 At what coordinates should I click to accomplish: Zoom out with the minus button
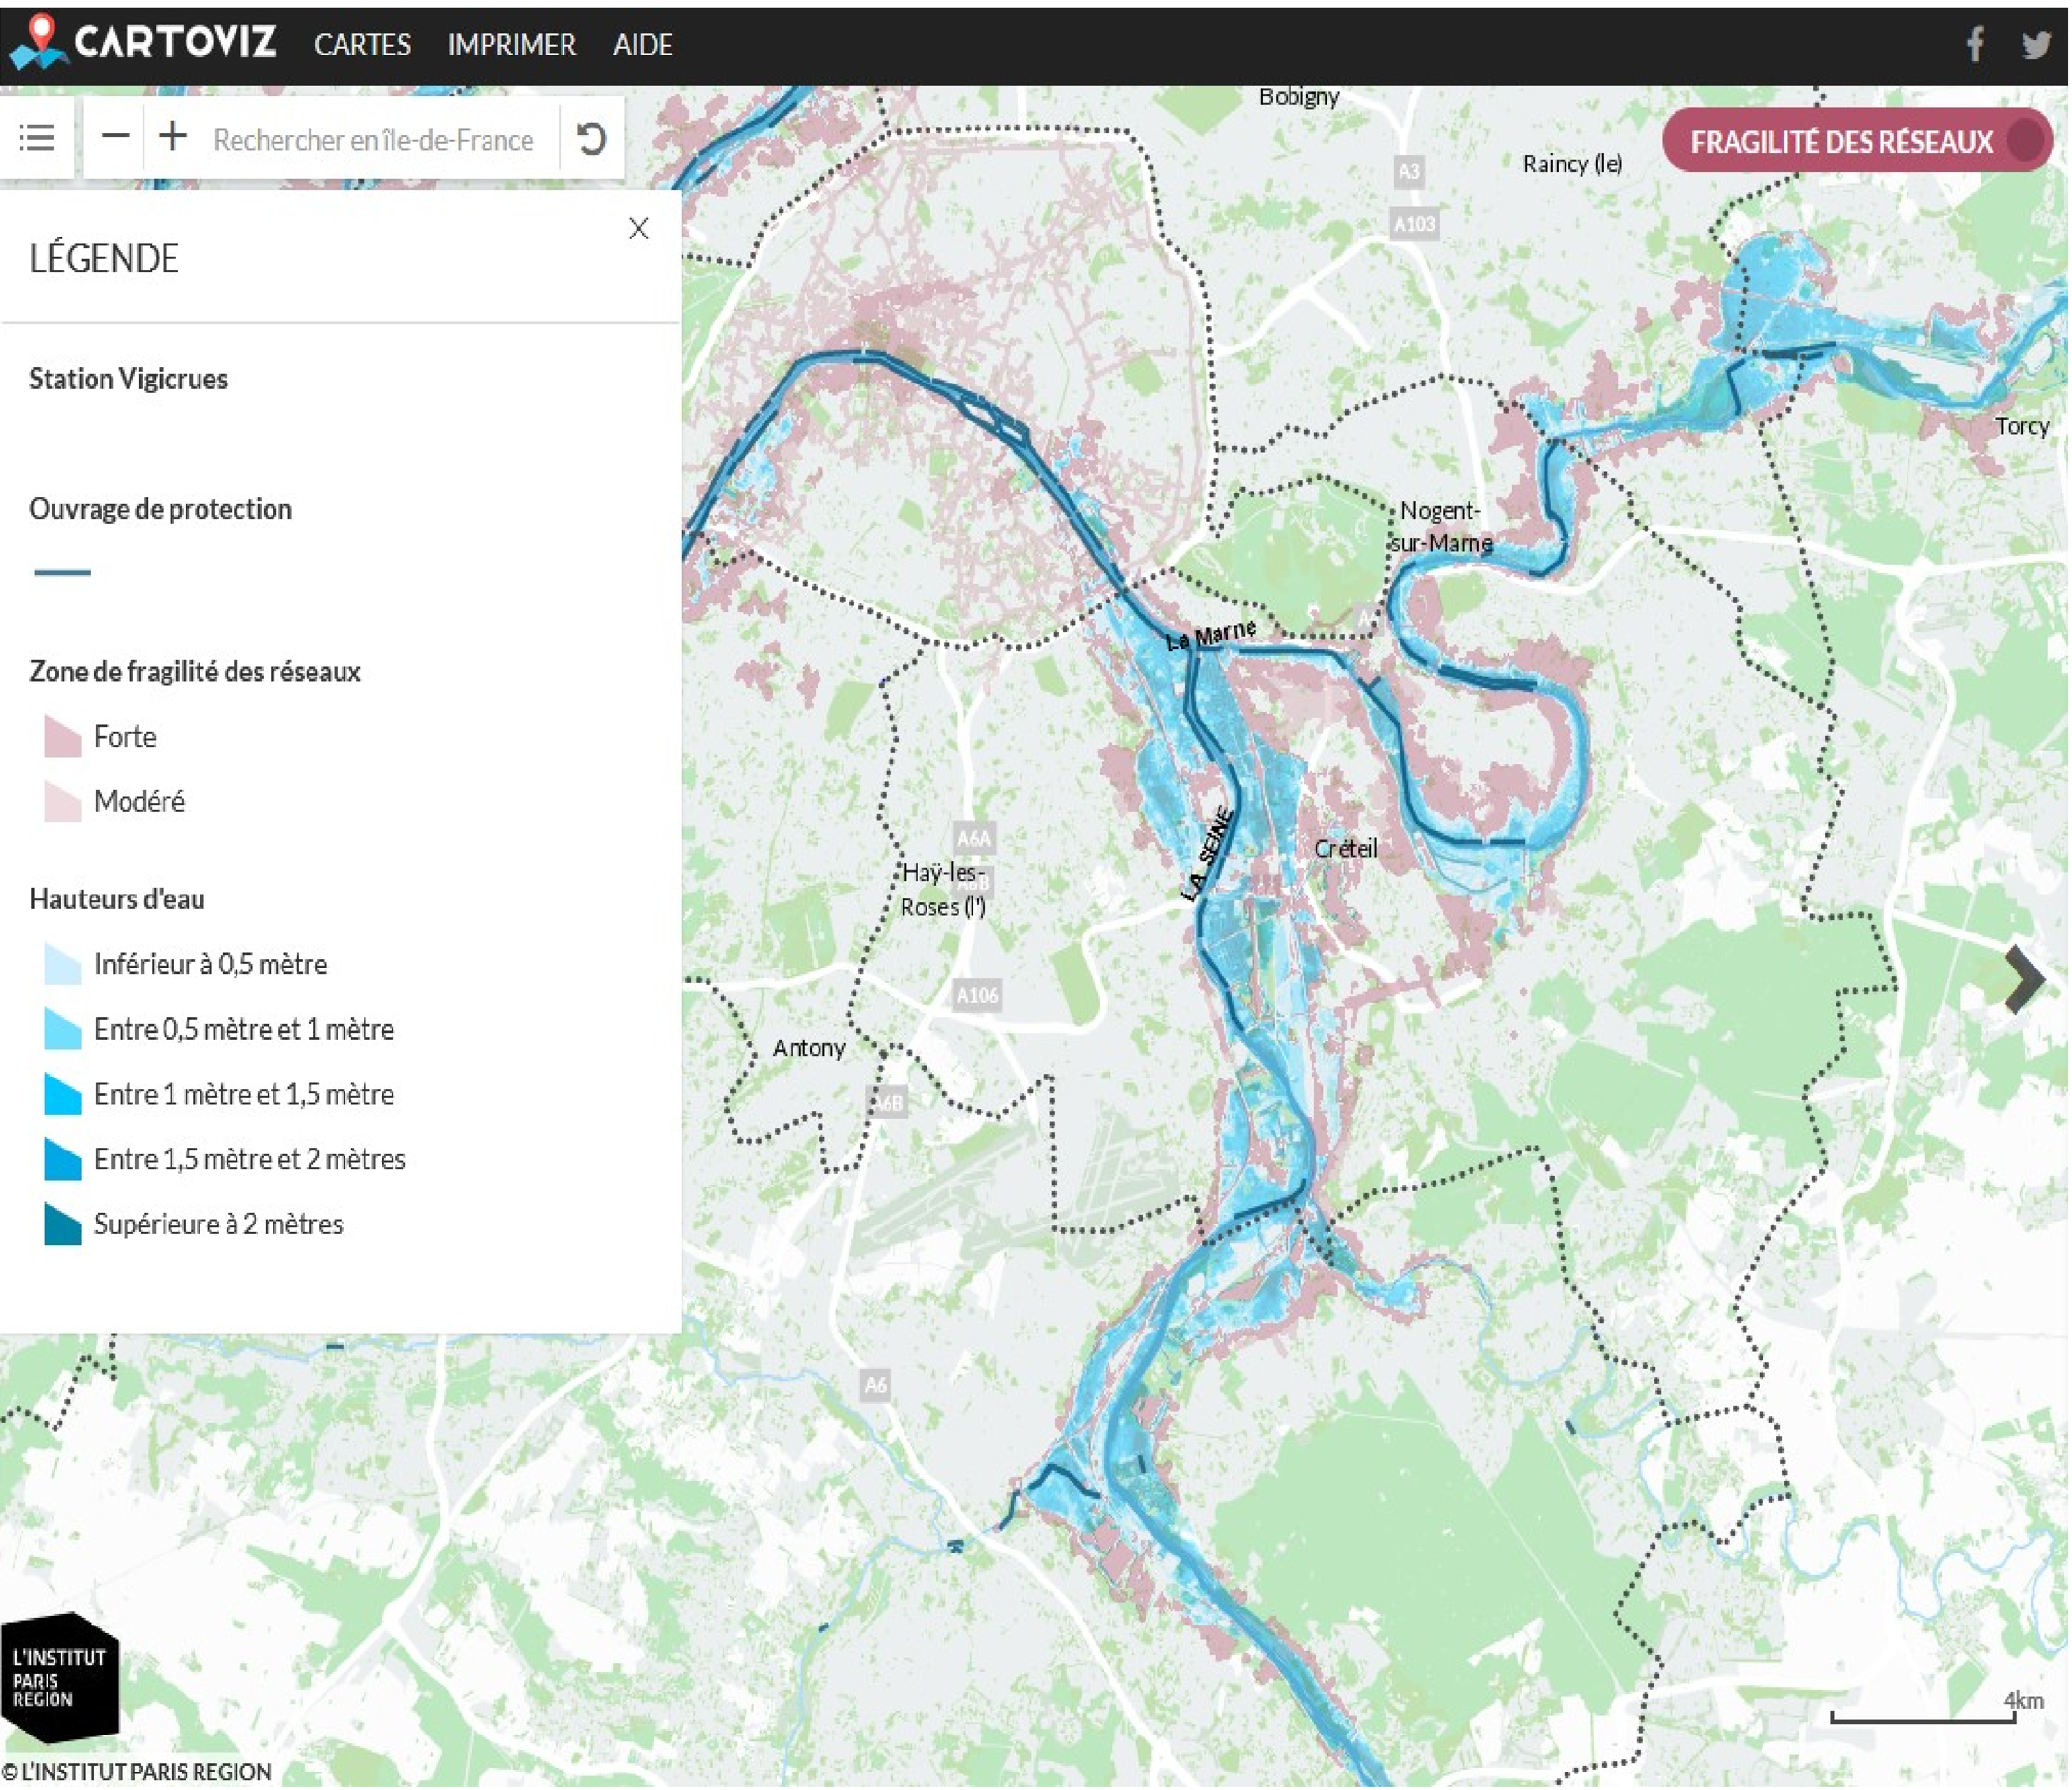pos(116,136)
